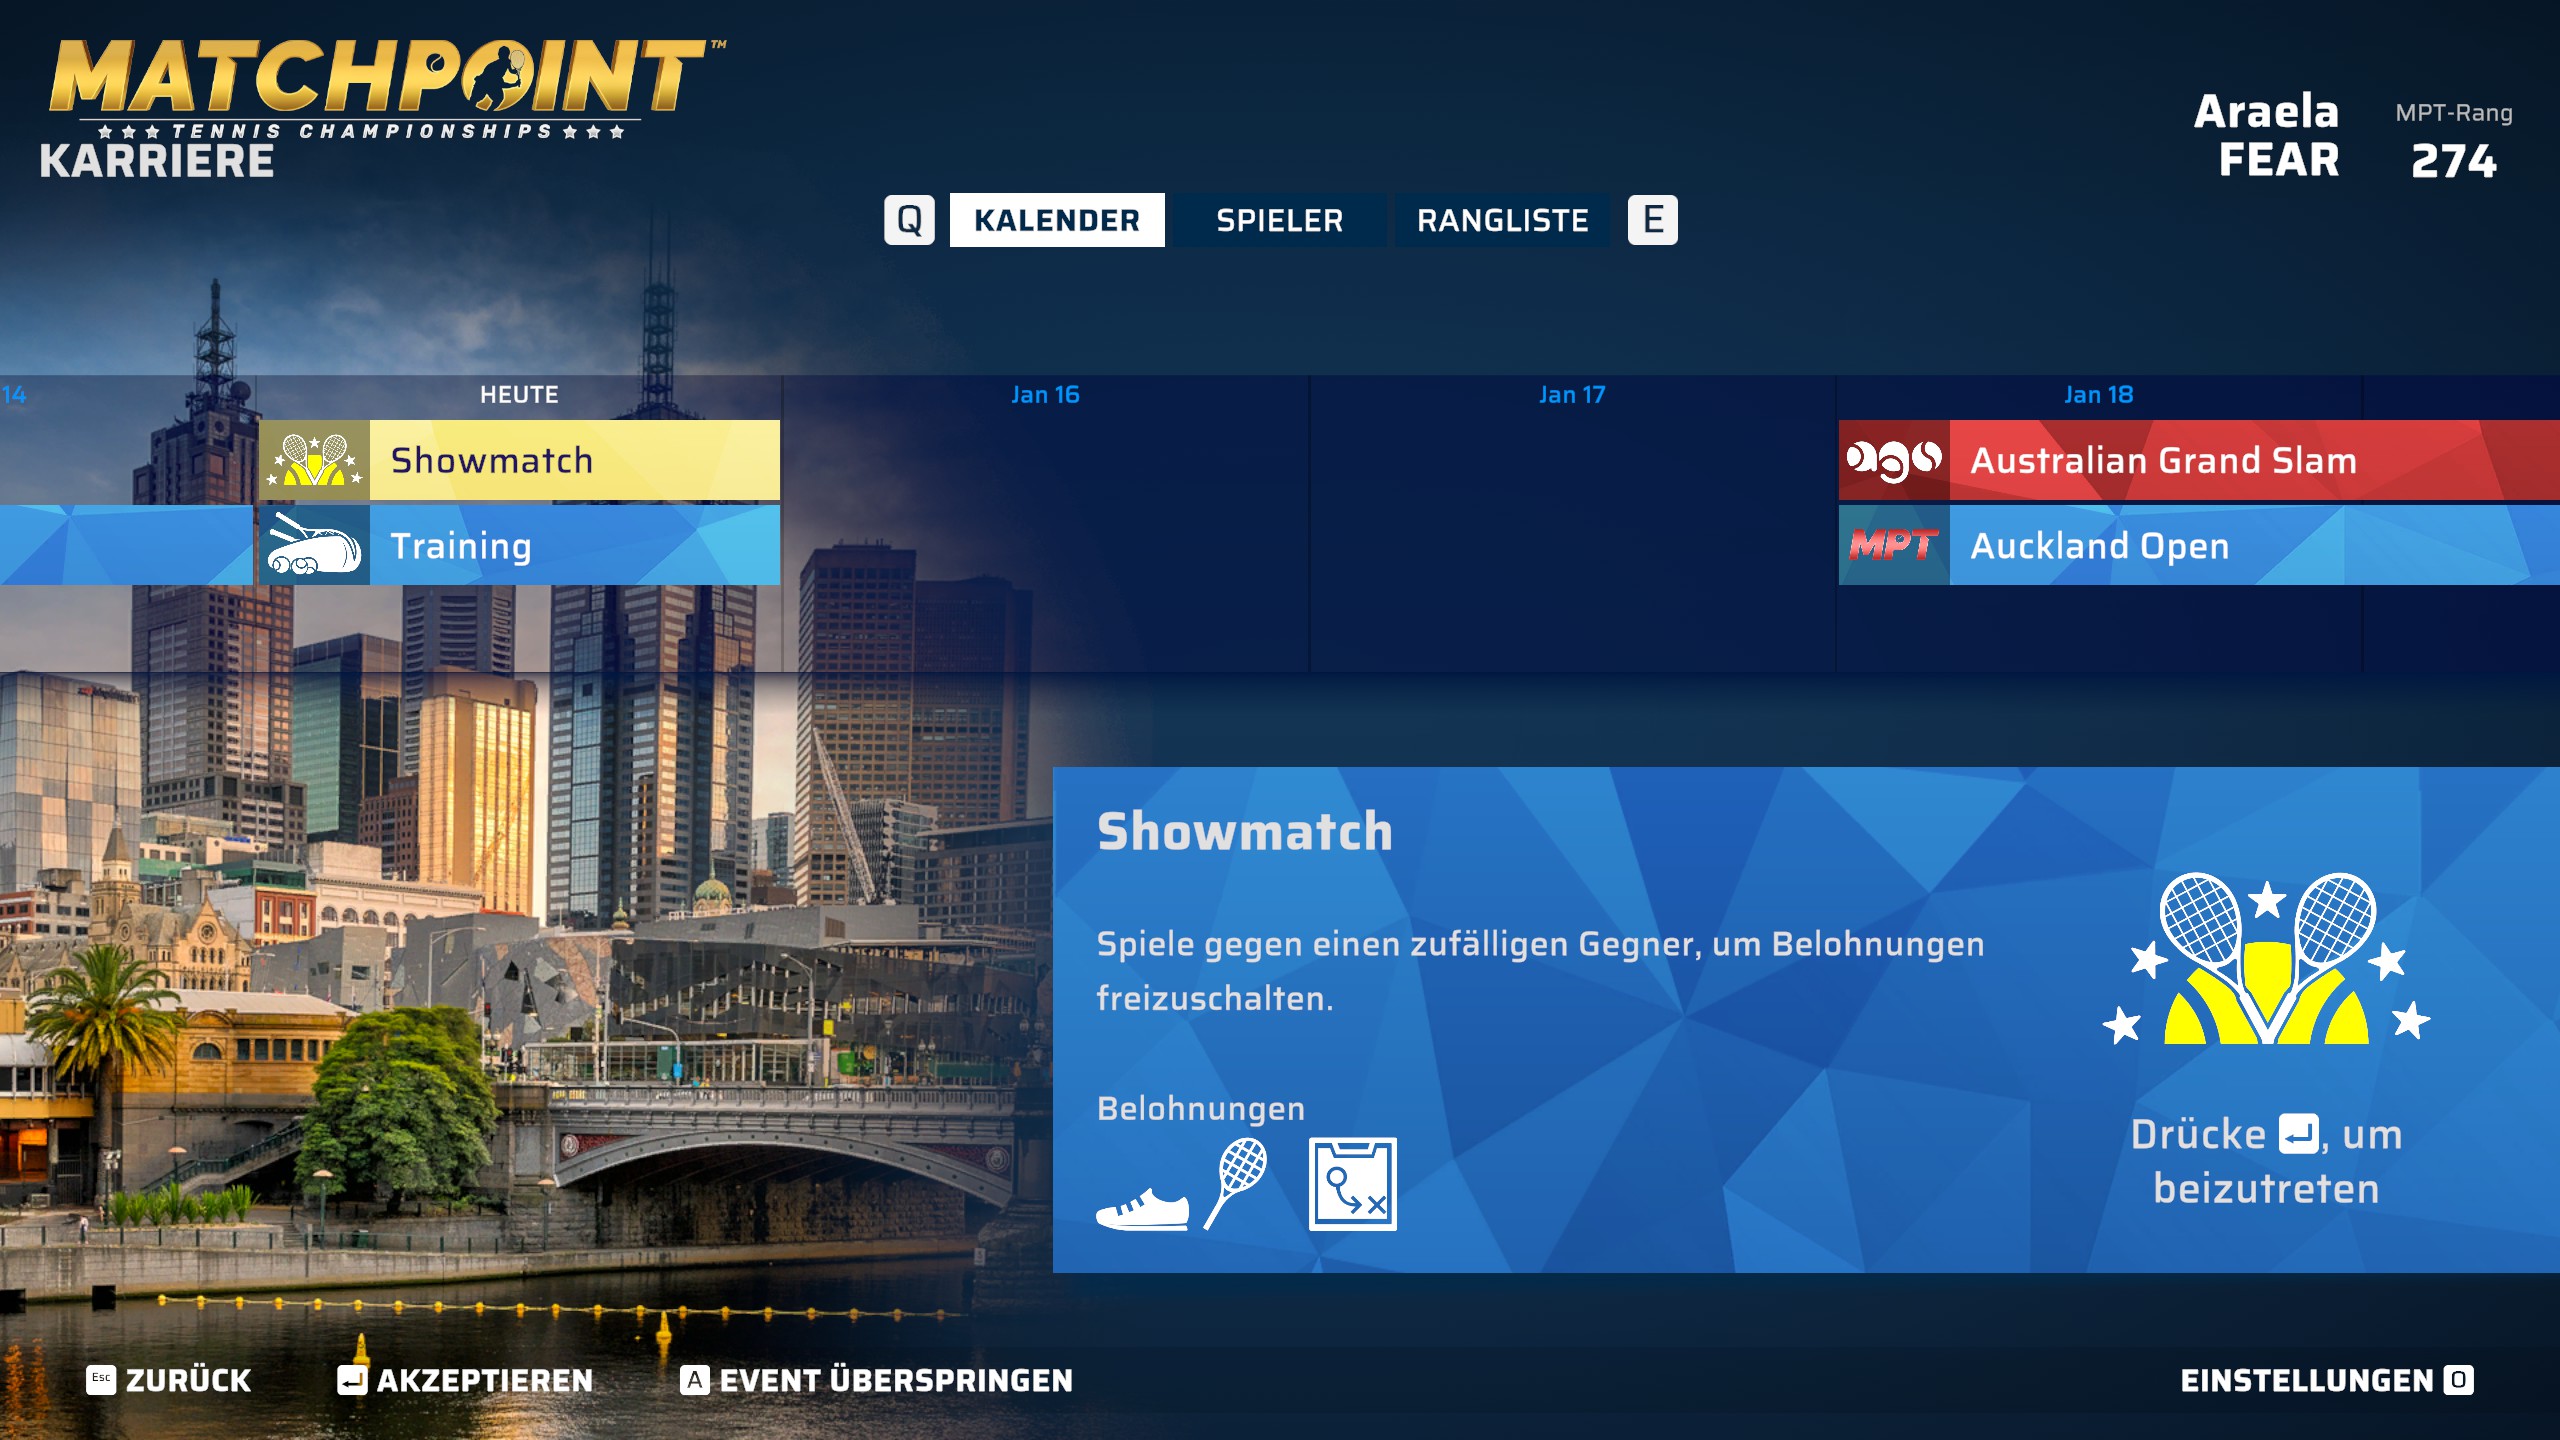The width and height of the screenshot is (2560, 1440).
Task: Switch to the Kalender tab
Action: tap(1057, 220)
